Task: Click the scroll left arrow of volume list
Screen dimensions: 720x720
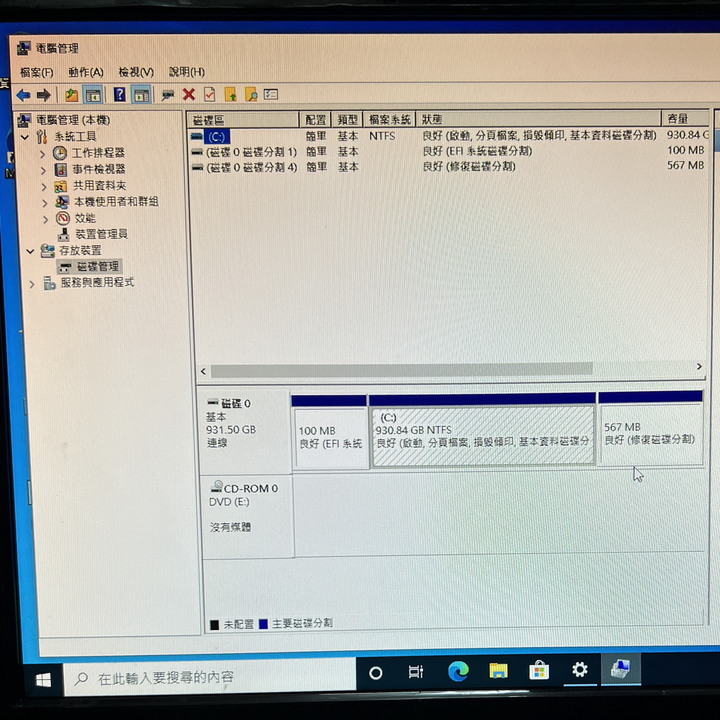Action: click(x=203, y=371)
